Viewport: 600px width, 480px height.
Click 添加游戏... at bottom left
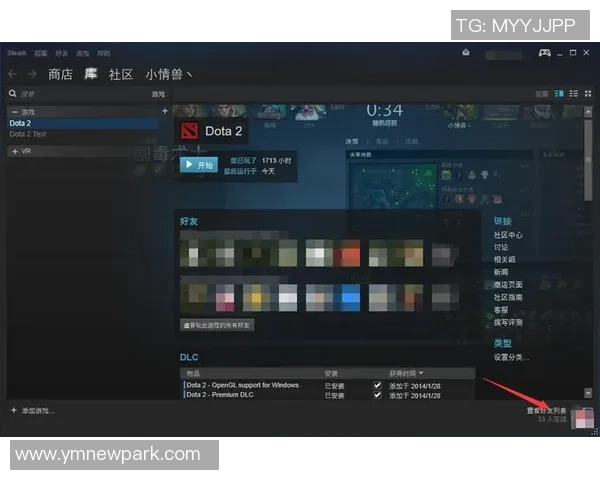[38, 411]
